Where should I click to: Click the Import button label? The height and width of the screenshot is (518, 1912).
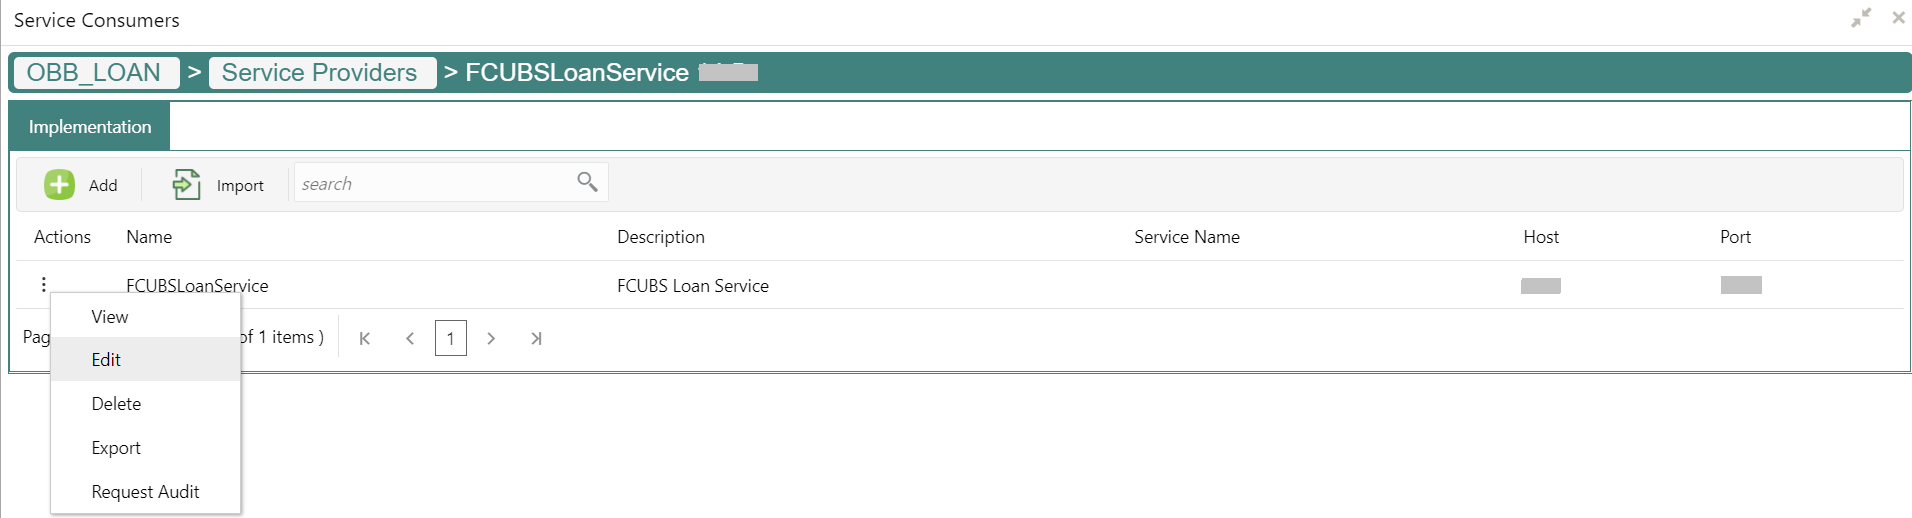click(x=240, y=186)
